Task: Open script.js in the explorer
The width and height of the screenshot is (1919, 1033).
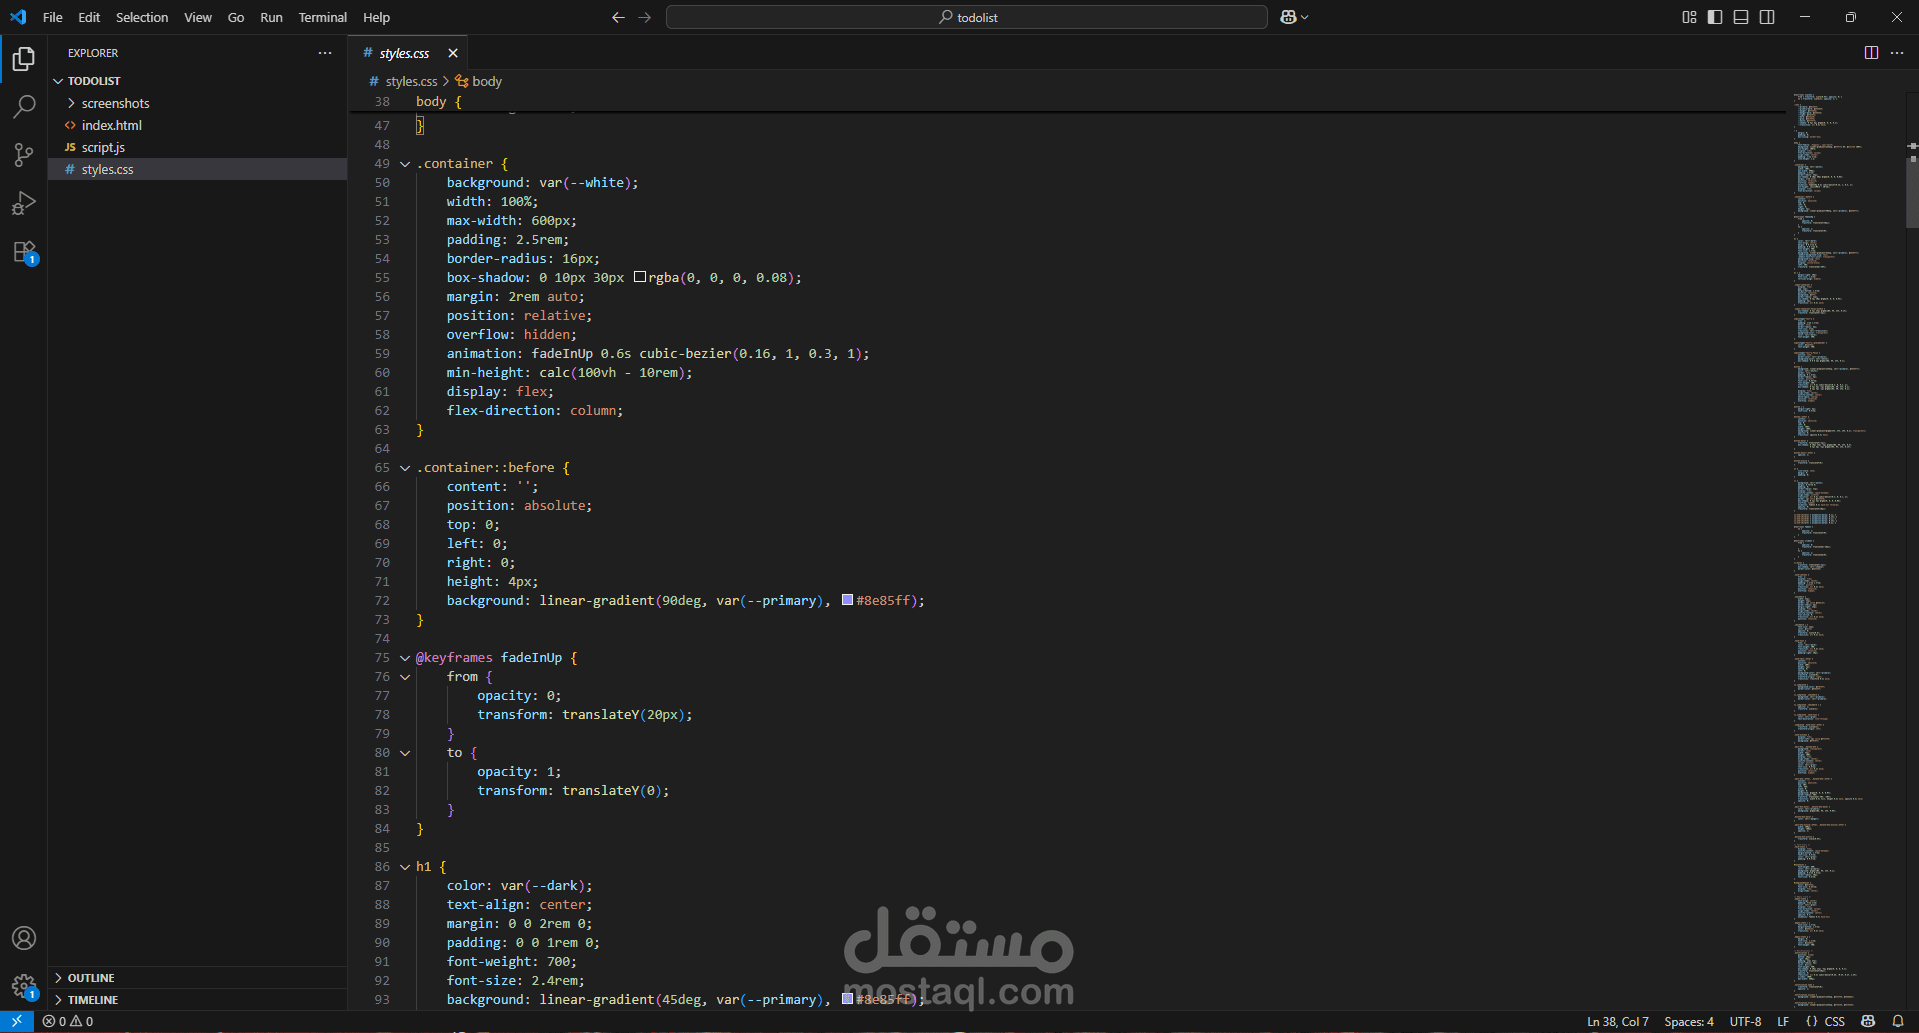Action: [x=197, y=147]
